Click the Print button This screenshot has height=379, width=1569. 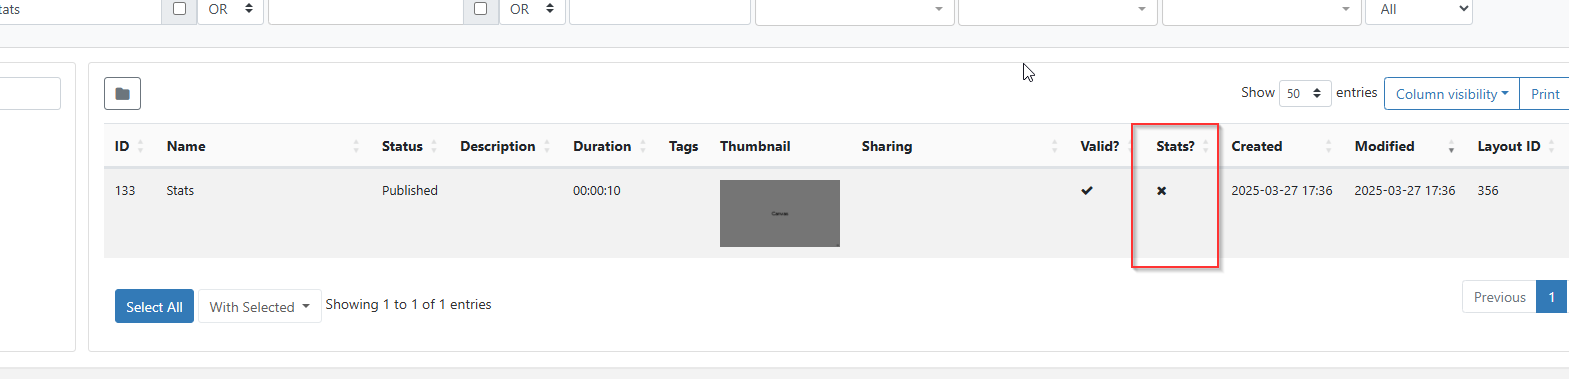[1544, 94]
